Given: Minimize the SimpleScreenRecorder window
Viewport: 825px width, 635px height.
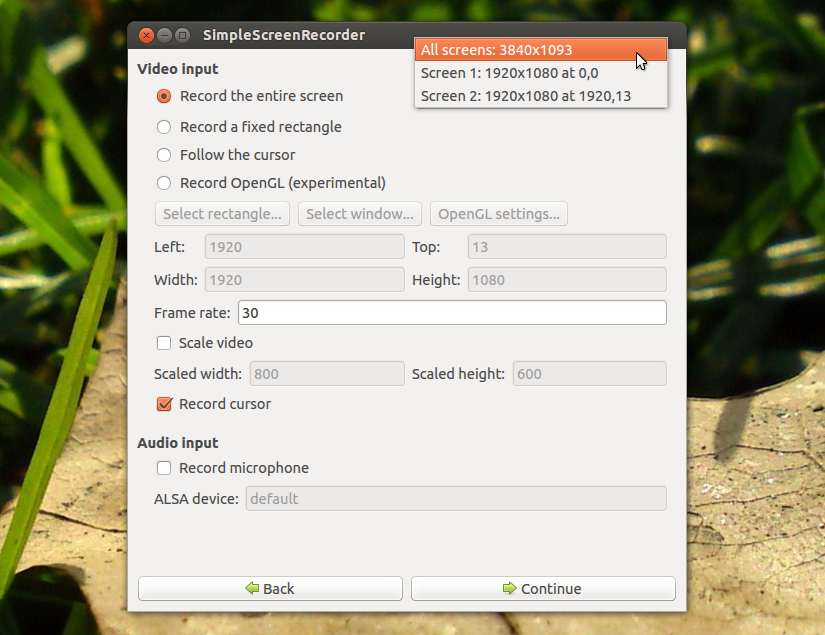Looking at the screenshot, I should (165, 35).
